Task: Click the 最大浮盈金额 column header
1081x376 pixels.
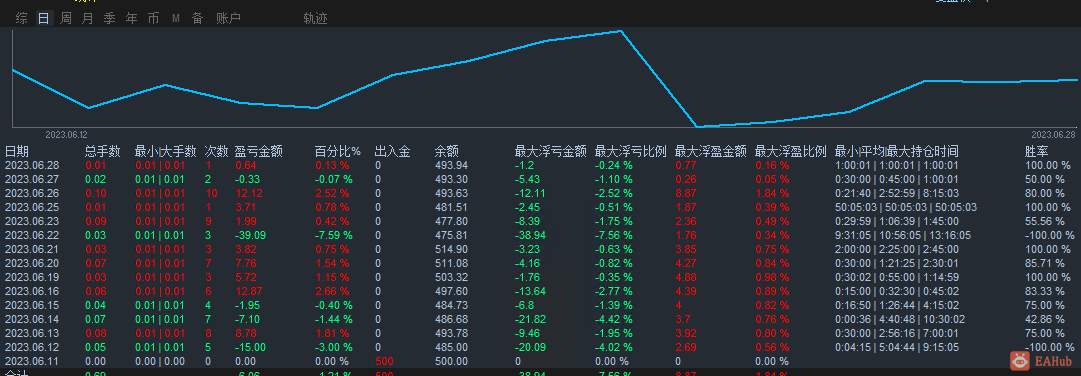Action: (710, 151)
